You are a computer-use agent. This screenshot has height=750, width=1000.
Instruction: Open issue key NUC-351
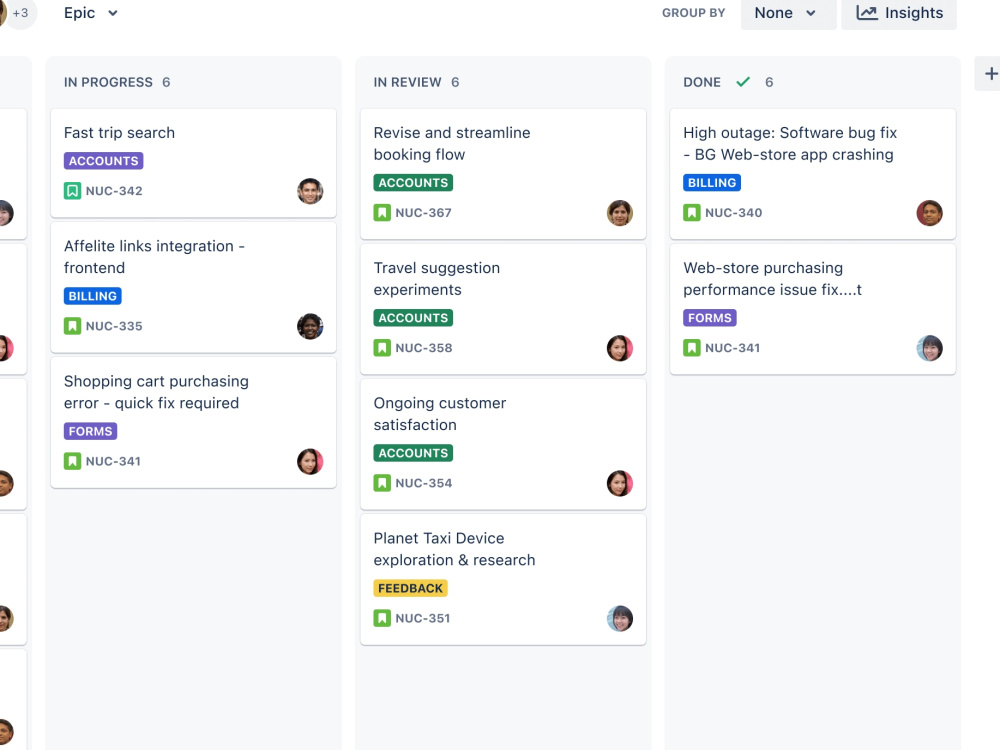[423, 618]
